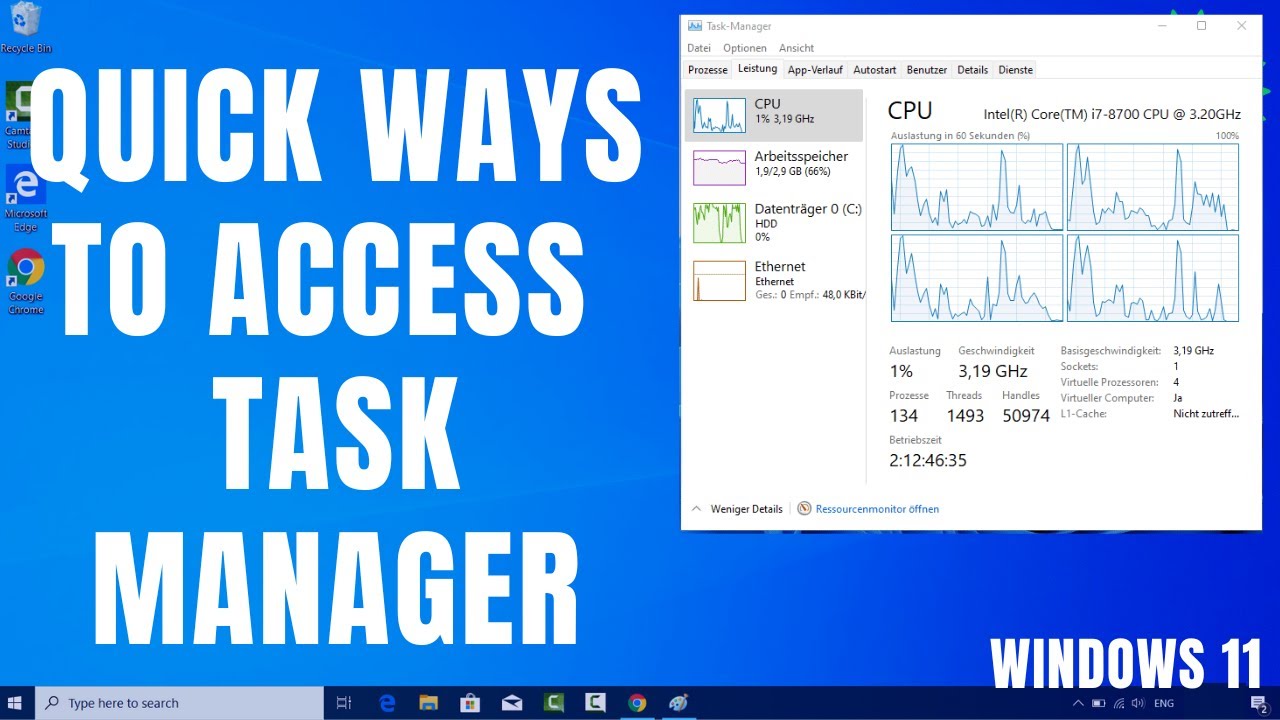Show hidden tray icons chevron
The image size is (1280, 720).
[1077, 704]
